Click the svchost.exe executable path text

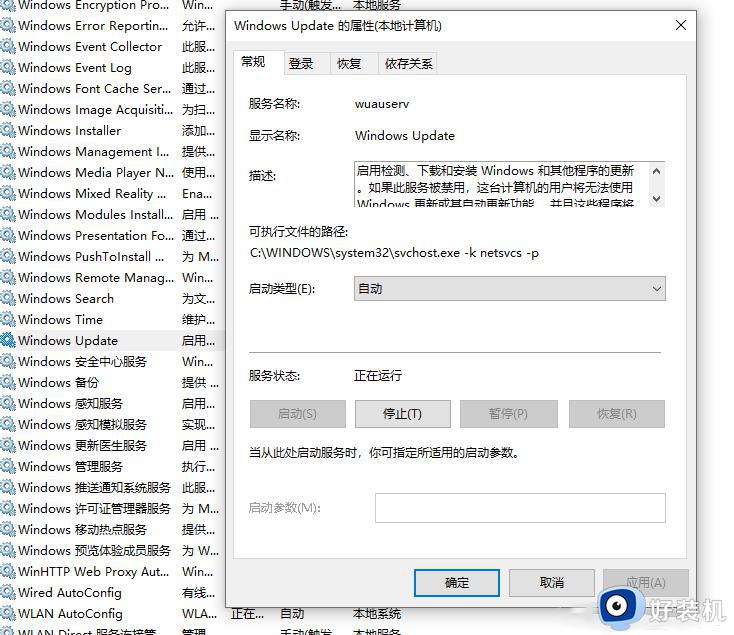[394, 253]
